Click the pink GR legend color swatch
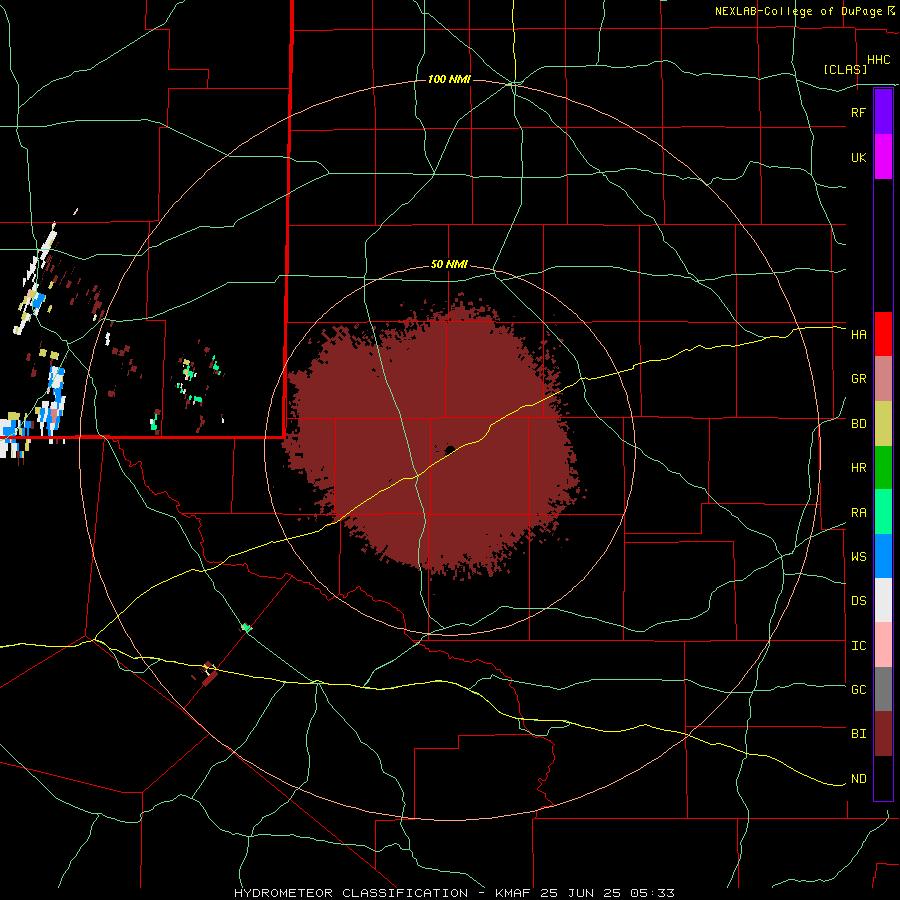 (883, 379)
